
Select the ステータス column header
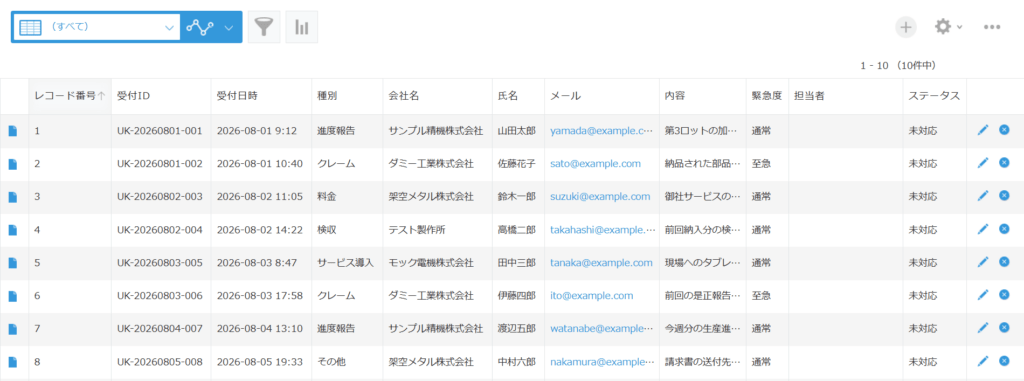[x=935, y=96]
